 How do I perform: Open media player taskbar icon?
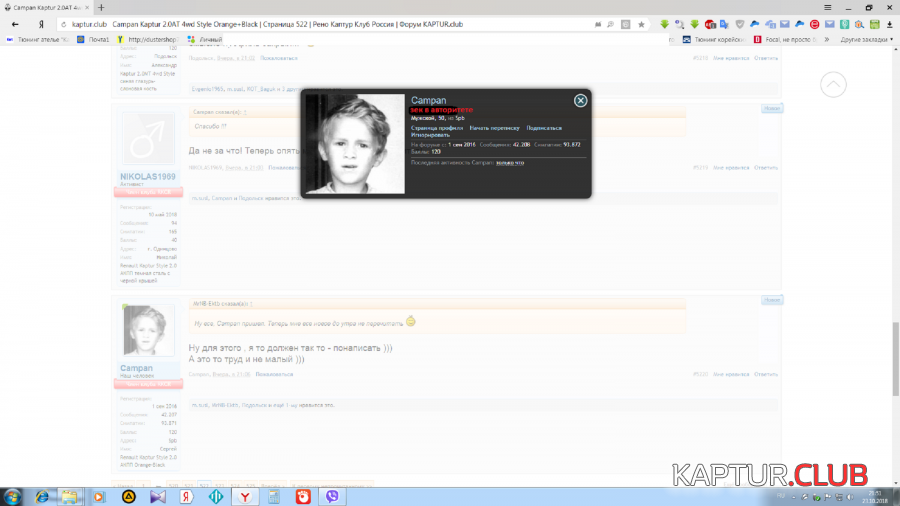click(x=99, y=497)
